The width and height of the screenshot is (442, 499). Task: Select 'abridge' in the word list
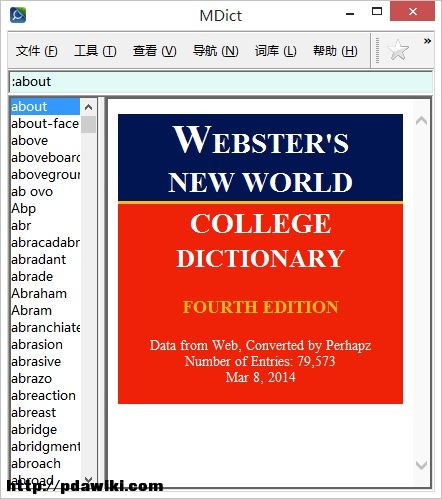coord(45,430)
